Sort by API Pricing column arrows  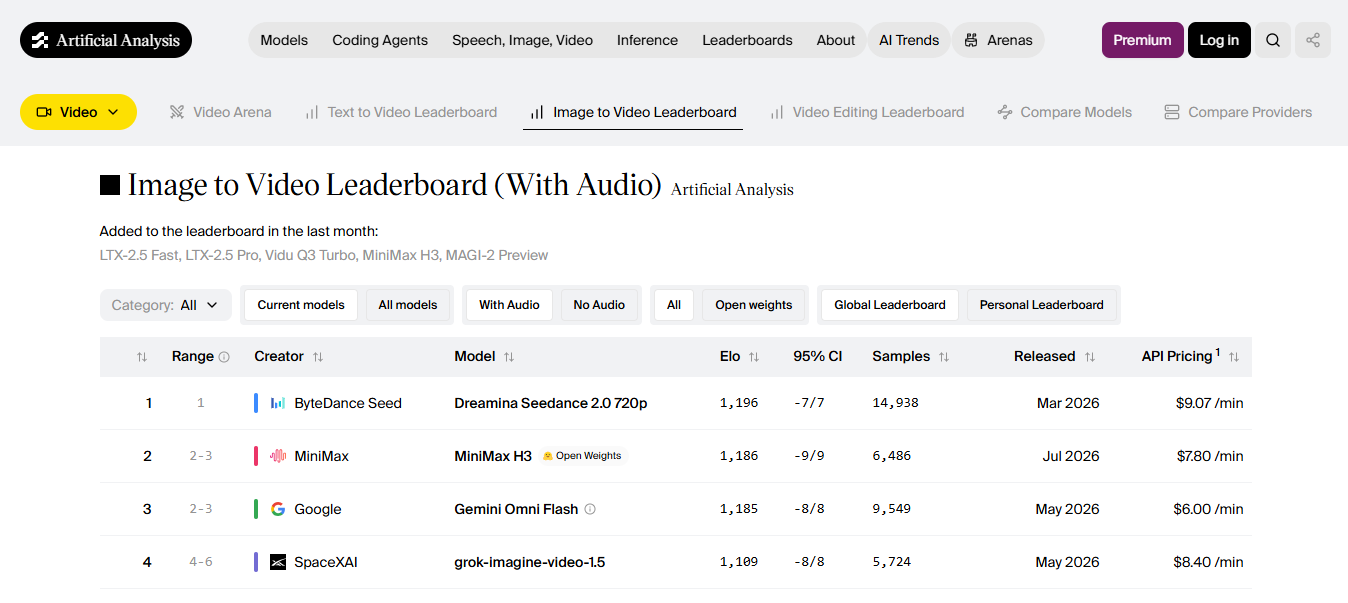click(1234, 357)
